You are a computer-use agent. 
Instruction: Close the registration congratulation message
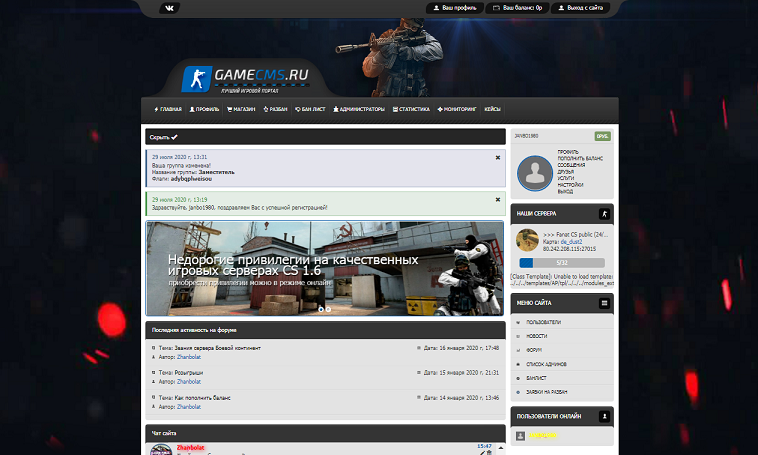coord(497,200)
